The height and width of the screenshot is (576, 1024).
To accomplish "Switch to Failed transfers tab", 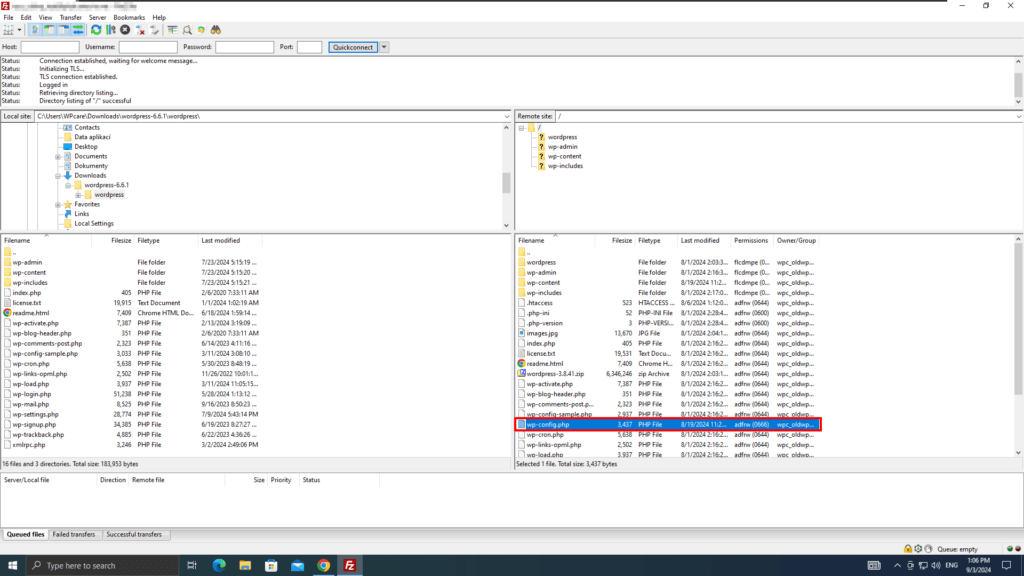I will click(74, 534).
